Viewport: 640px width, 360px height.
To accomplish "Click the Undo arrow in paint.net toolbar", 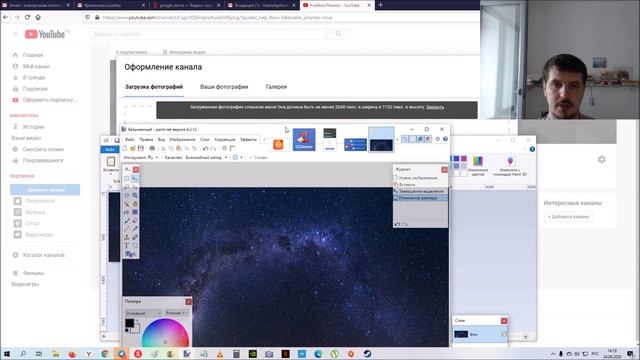I will coord(205,148).
